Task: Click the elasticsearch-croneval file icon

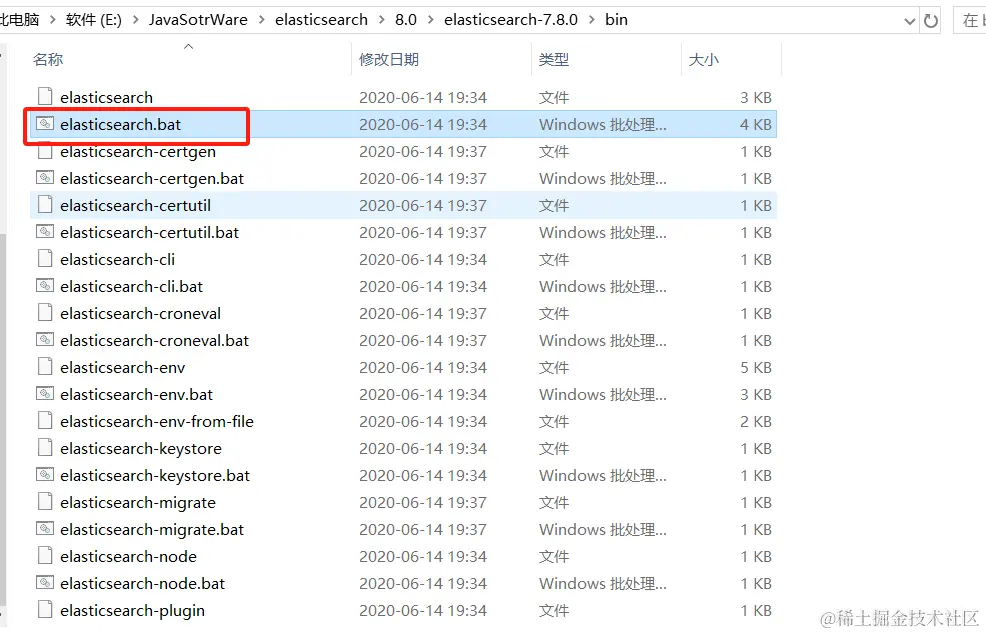Action: [45, 313]
